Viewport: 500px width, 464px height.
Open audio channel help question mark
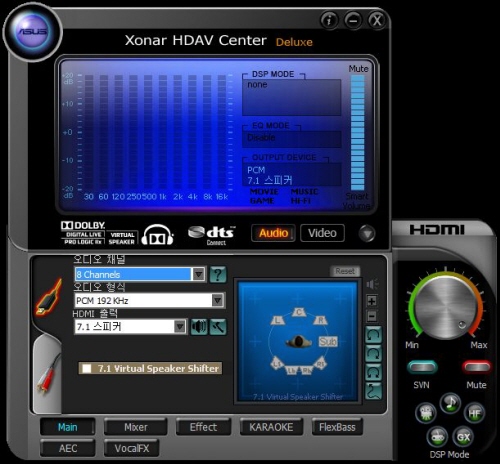click(218, 275)
